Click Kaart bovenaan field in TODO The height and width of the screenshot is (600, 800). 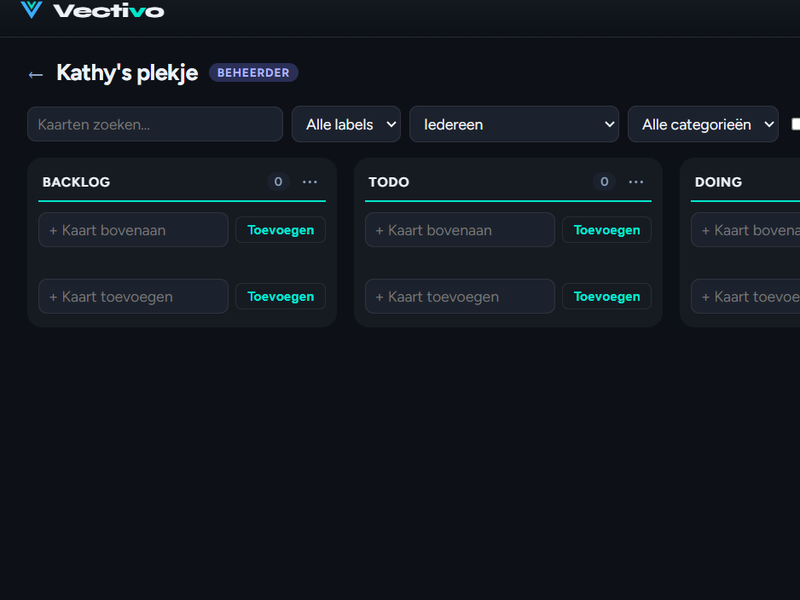(x=460, y=230)
